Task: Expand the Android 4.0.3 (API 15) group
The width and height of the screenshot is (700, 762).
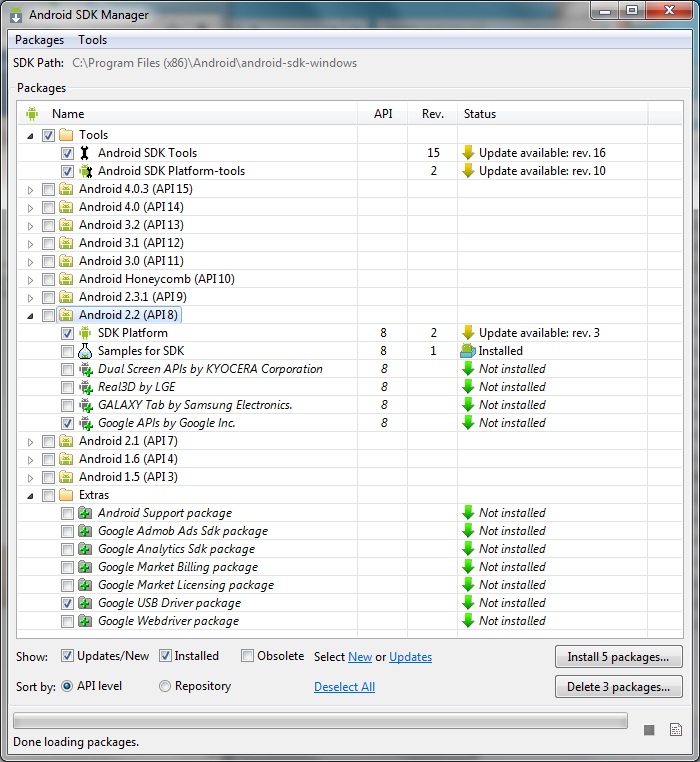Action: click(x=30, y=190)
